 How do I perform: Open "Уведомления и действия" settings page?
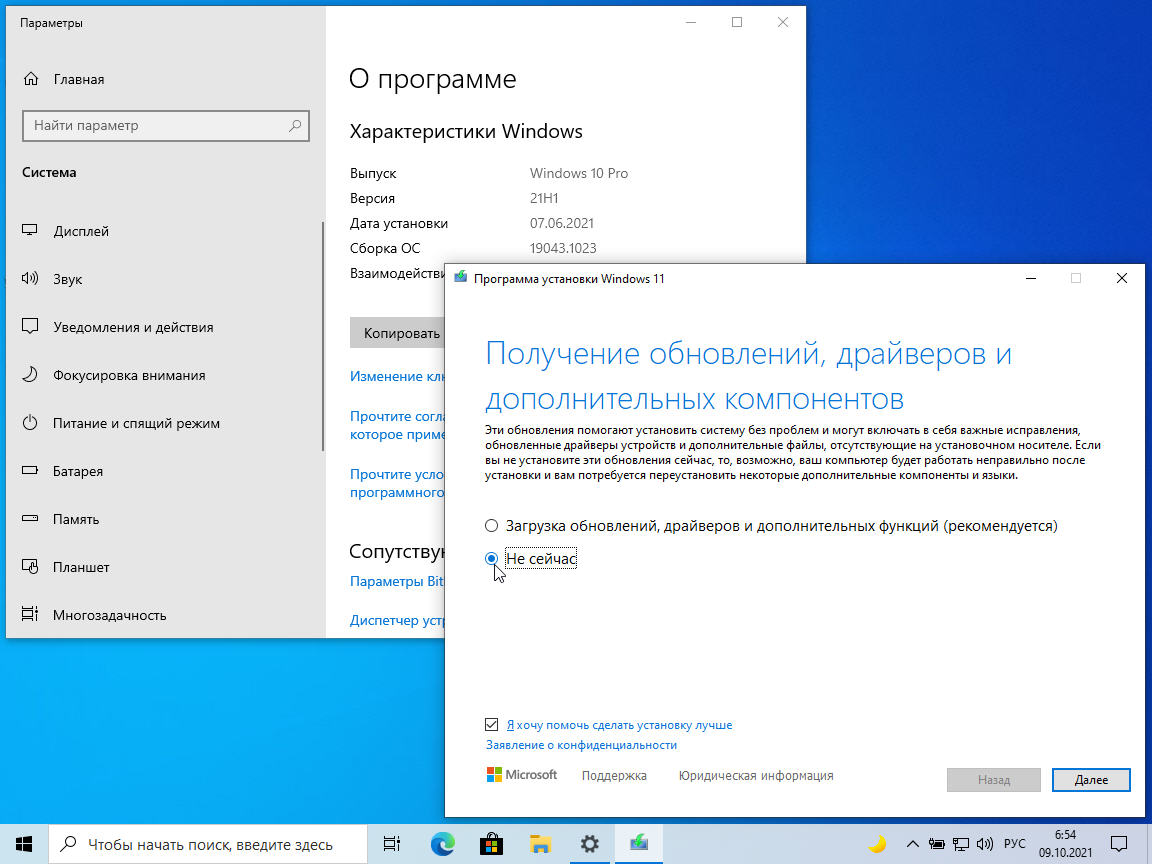point(133,328)
